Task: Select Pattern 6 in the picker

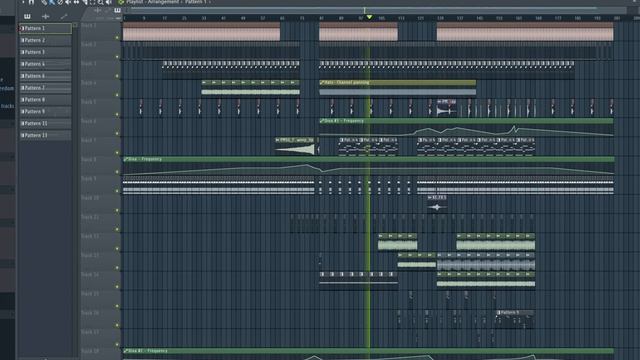Action: (x=45, y=76)
